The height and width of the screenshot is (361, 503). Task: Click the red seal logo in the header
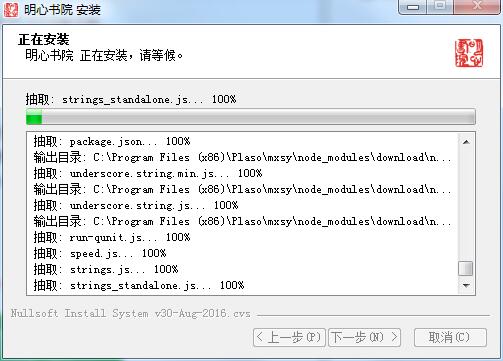coord(469,53)
